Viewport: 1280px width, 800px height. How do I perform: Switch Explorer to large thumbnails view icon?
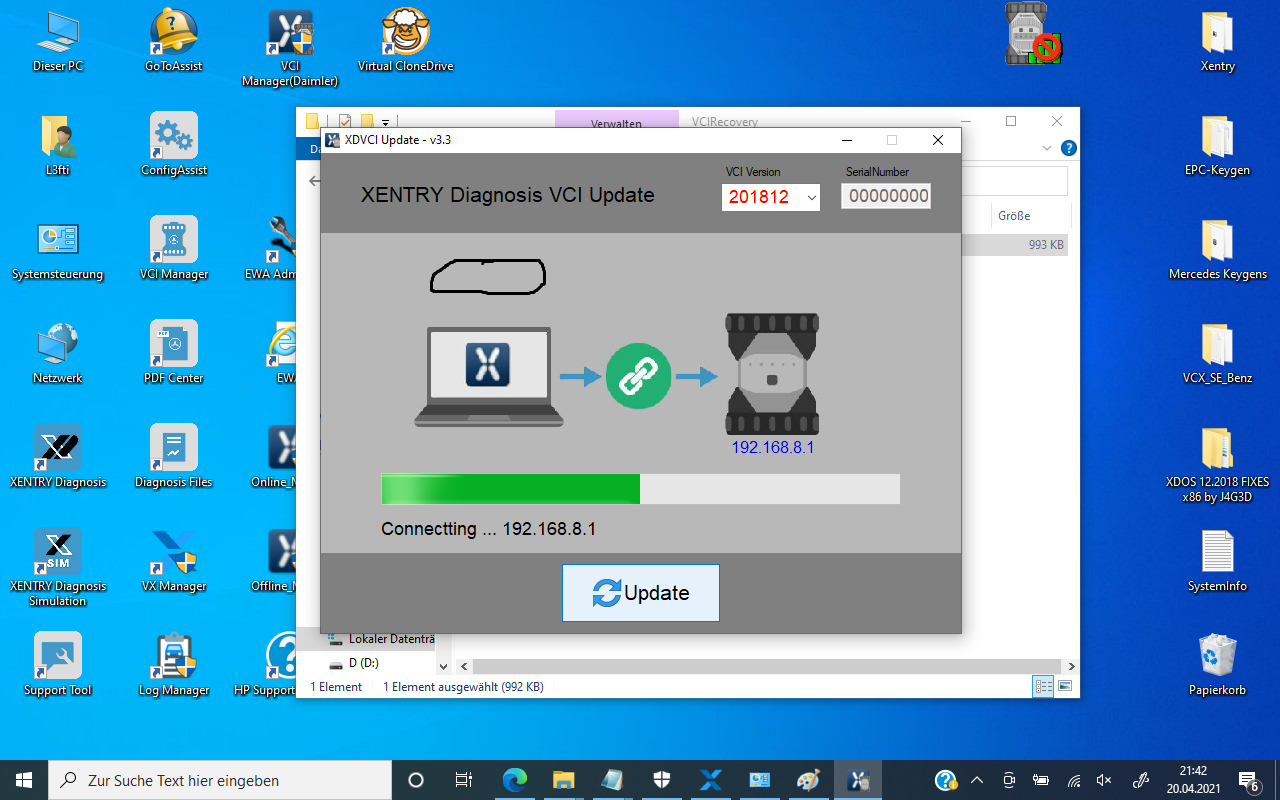(x=1064, y=686)
